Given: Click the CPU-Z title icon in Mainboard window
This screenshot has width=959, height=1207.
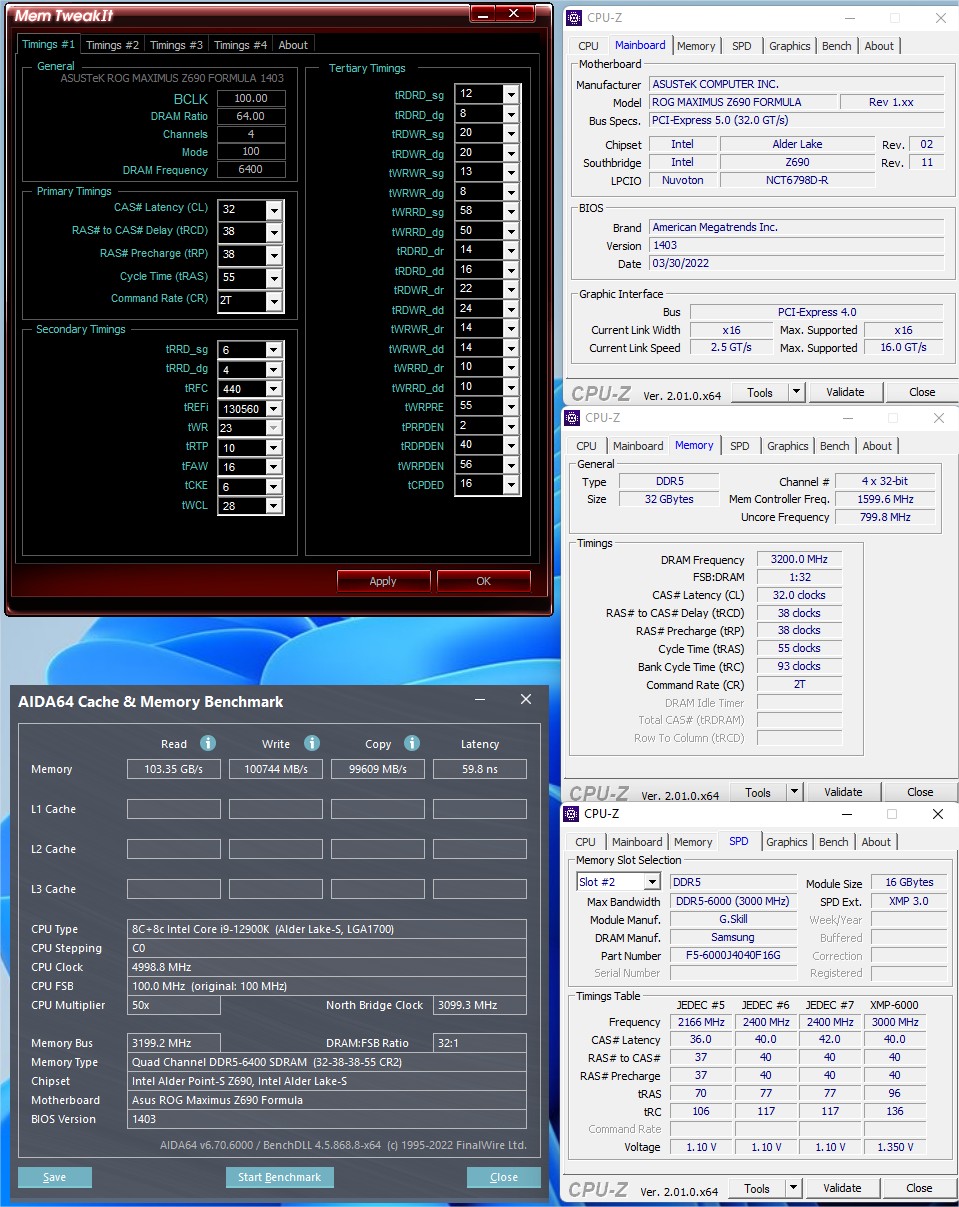Looking at the screenshot, I should 574,17.
